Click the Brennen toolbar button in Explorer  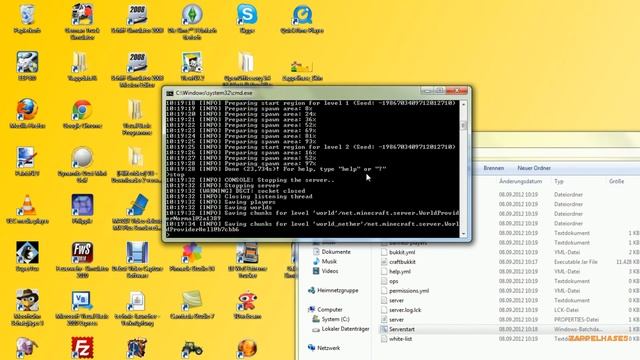493,168
